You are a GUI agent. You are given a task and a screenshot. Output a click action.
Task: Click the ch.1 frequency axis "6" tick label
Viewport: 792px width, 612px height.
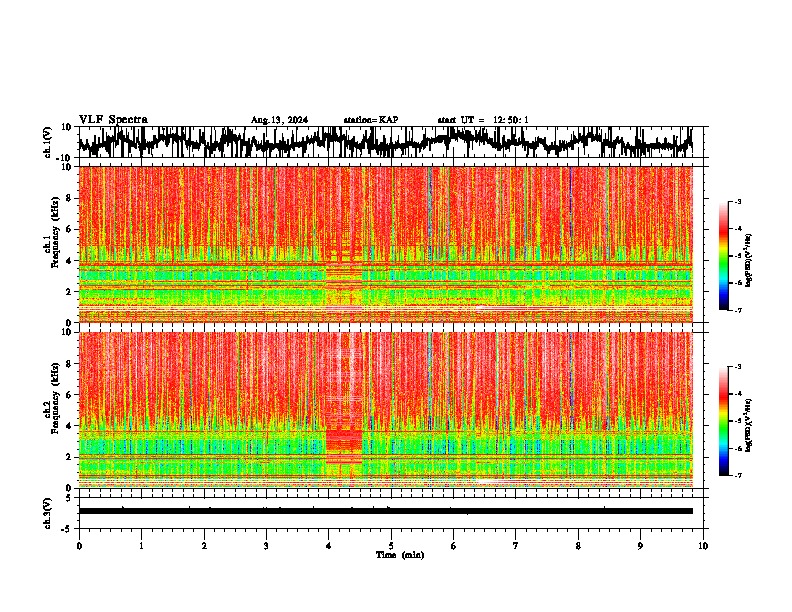(69, 229)
